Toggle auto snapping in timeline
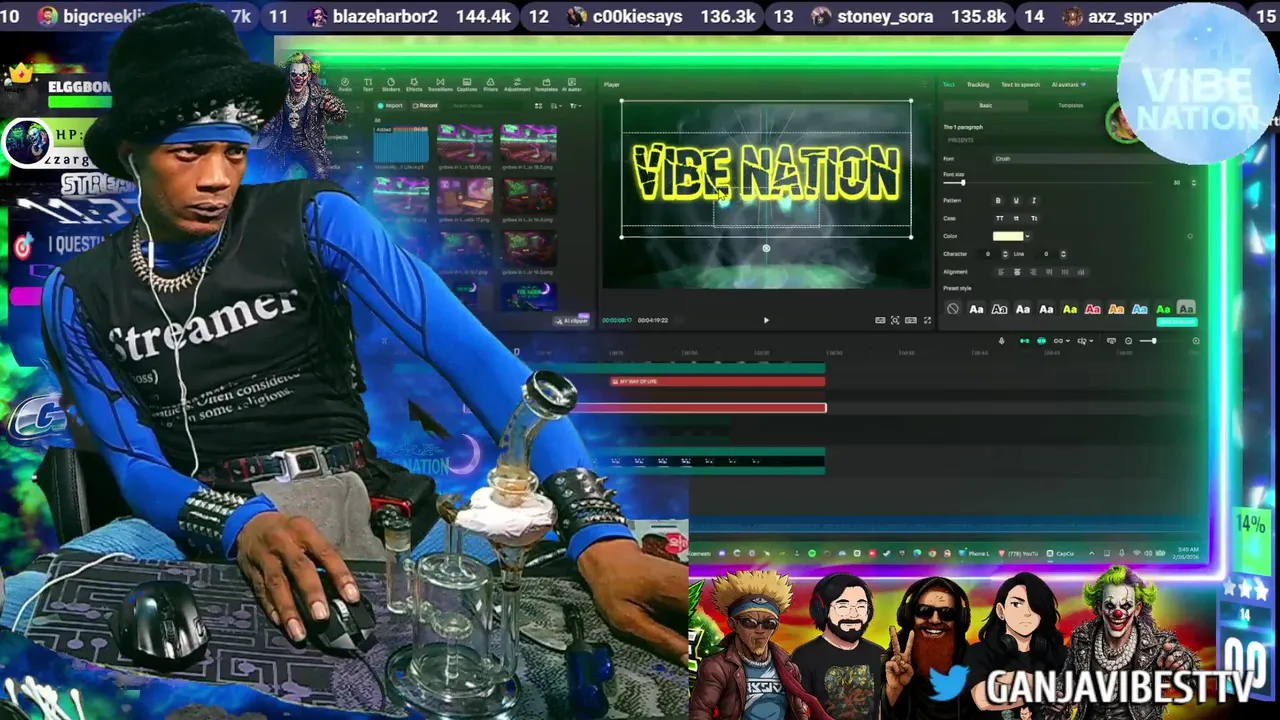This screenshot has width=1280, height=720. (1041, 341)
